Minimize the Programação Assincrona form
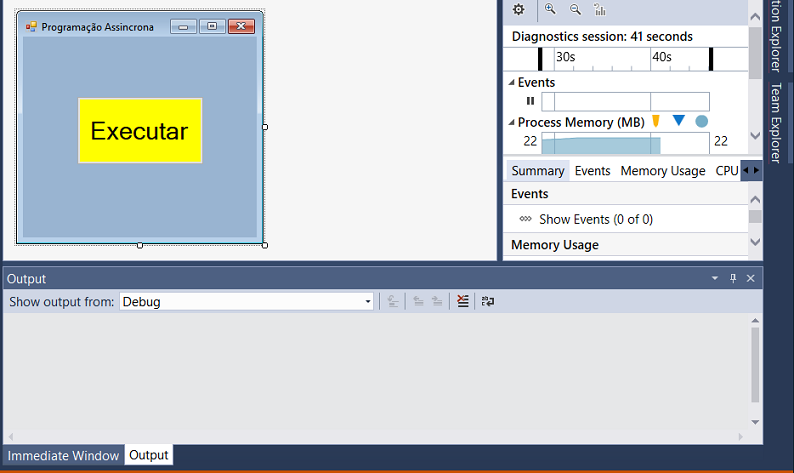The height and width of the screenshot is (473, 794). [183, 26]
